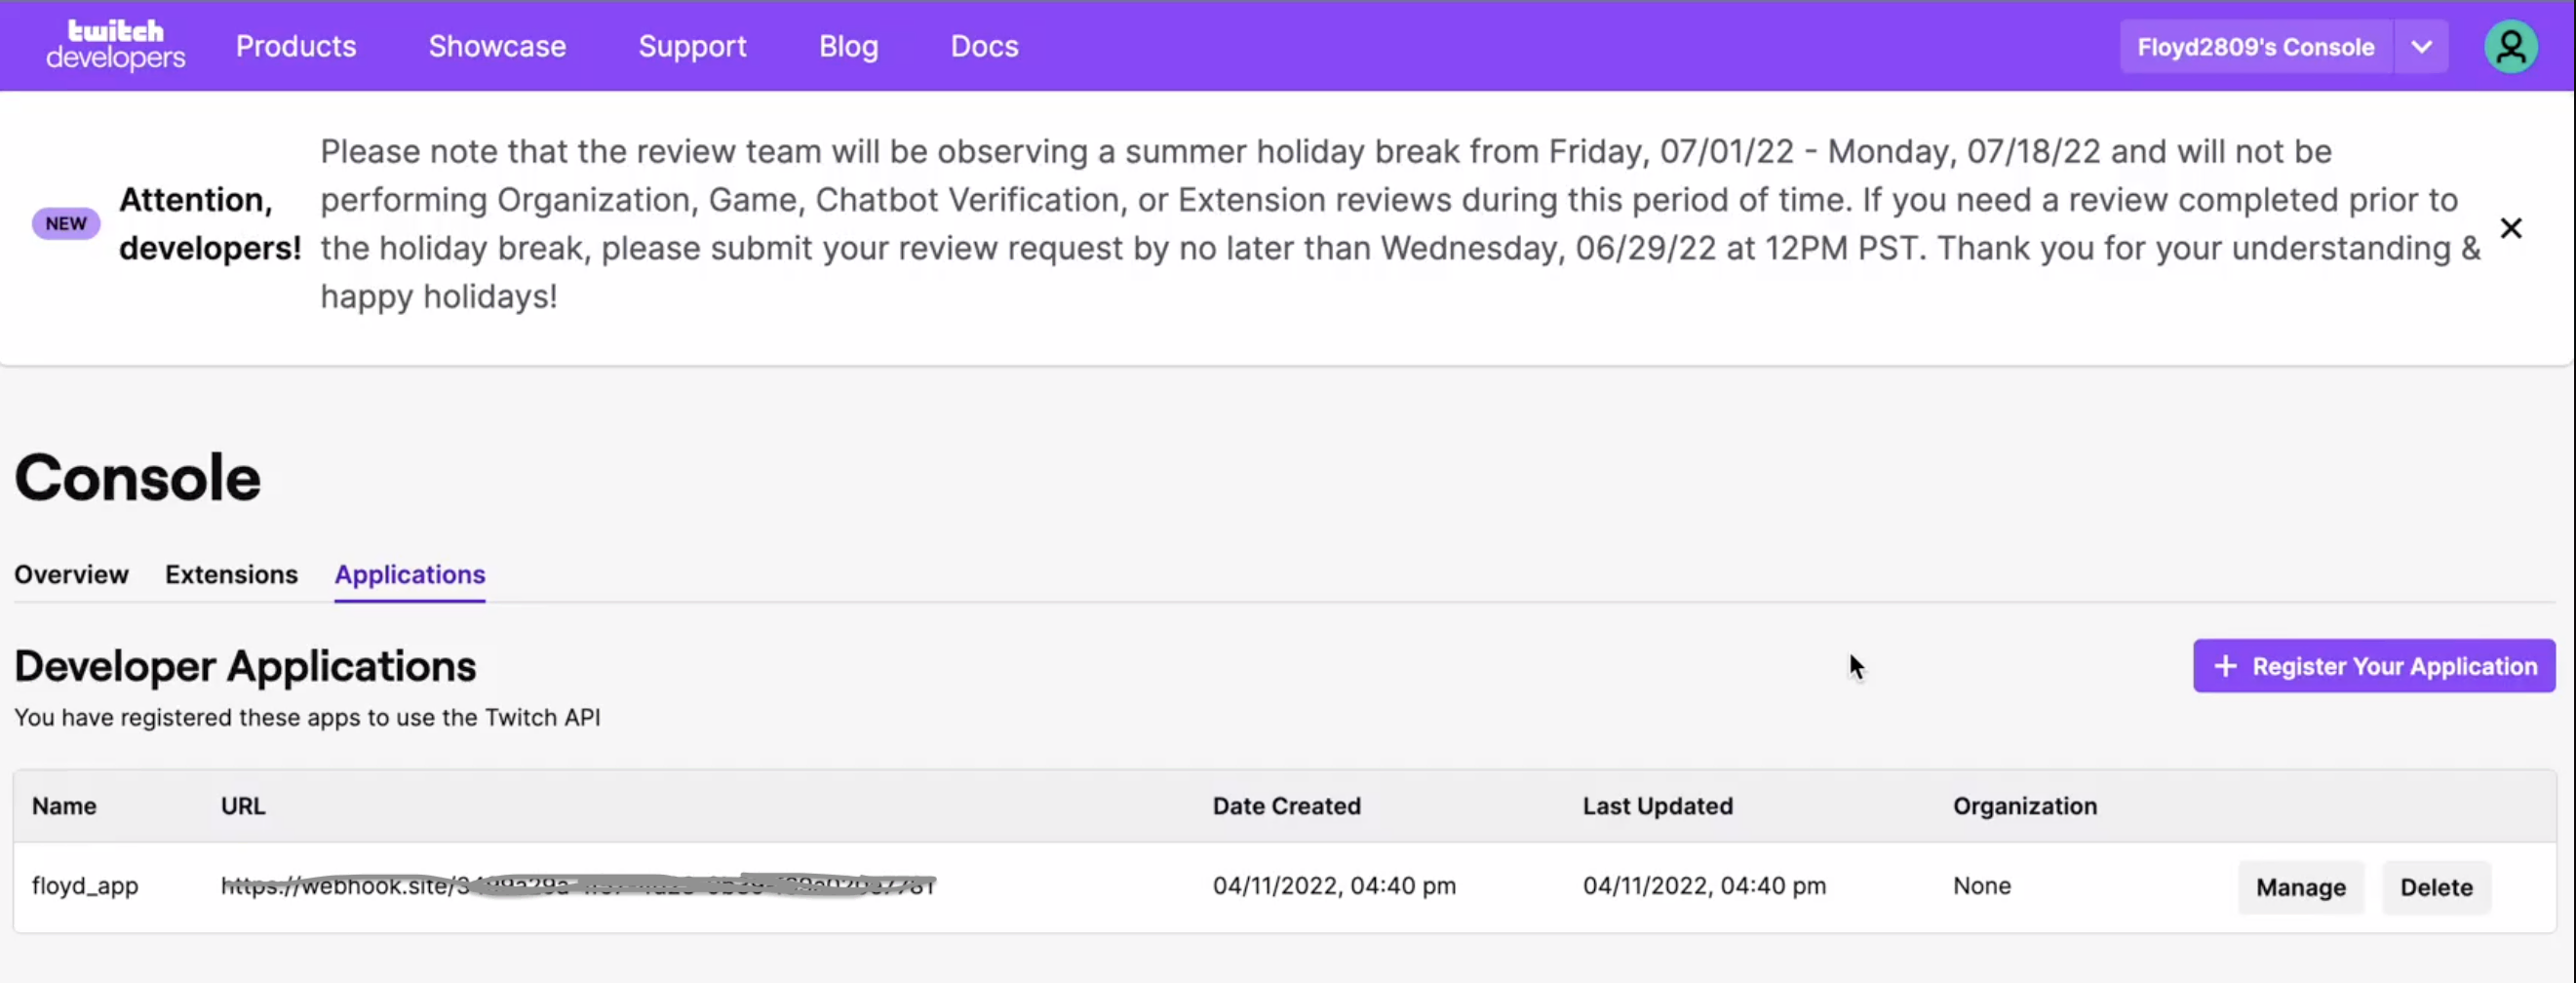
Task: Visit the Blog link
Action: 848,46
